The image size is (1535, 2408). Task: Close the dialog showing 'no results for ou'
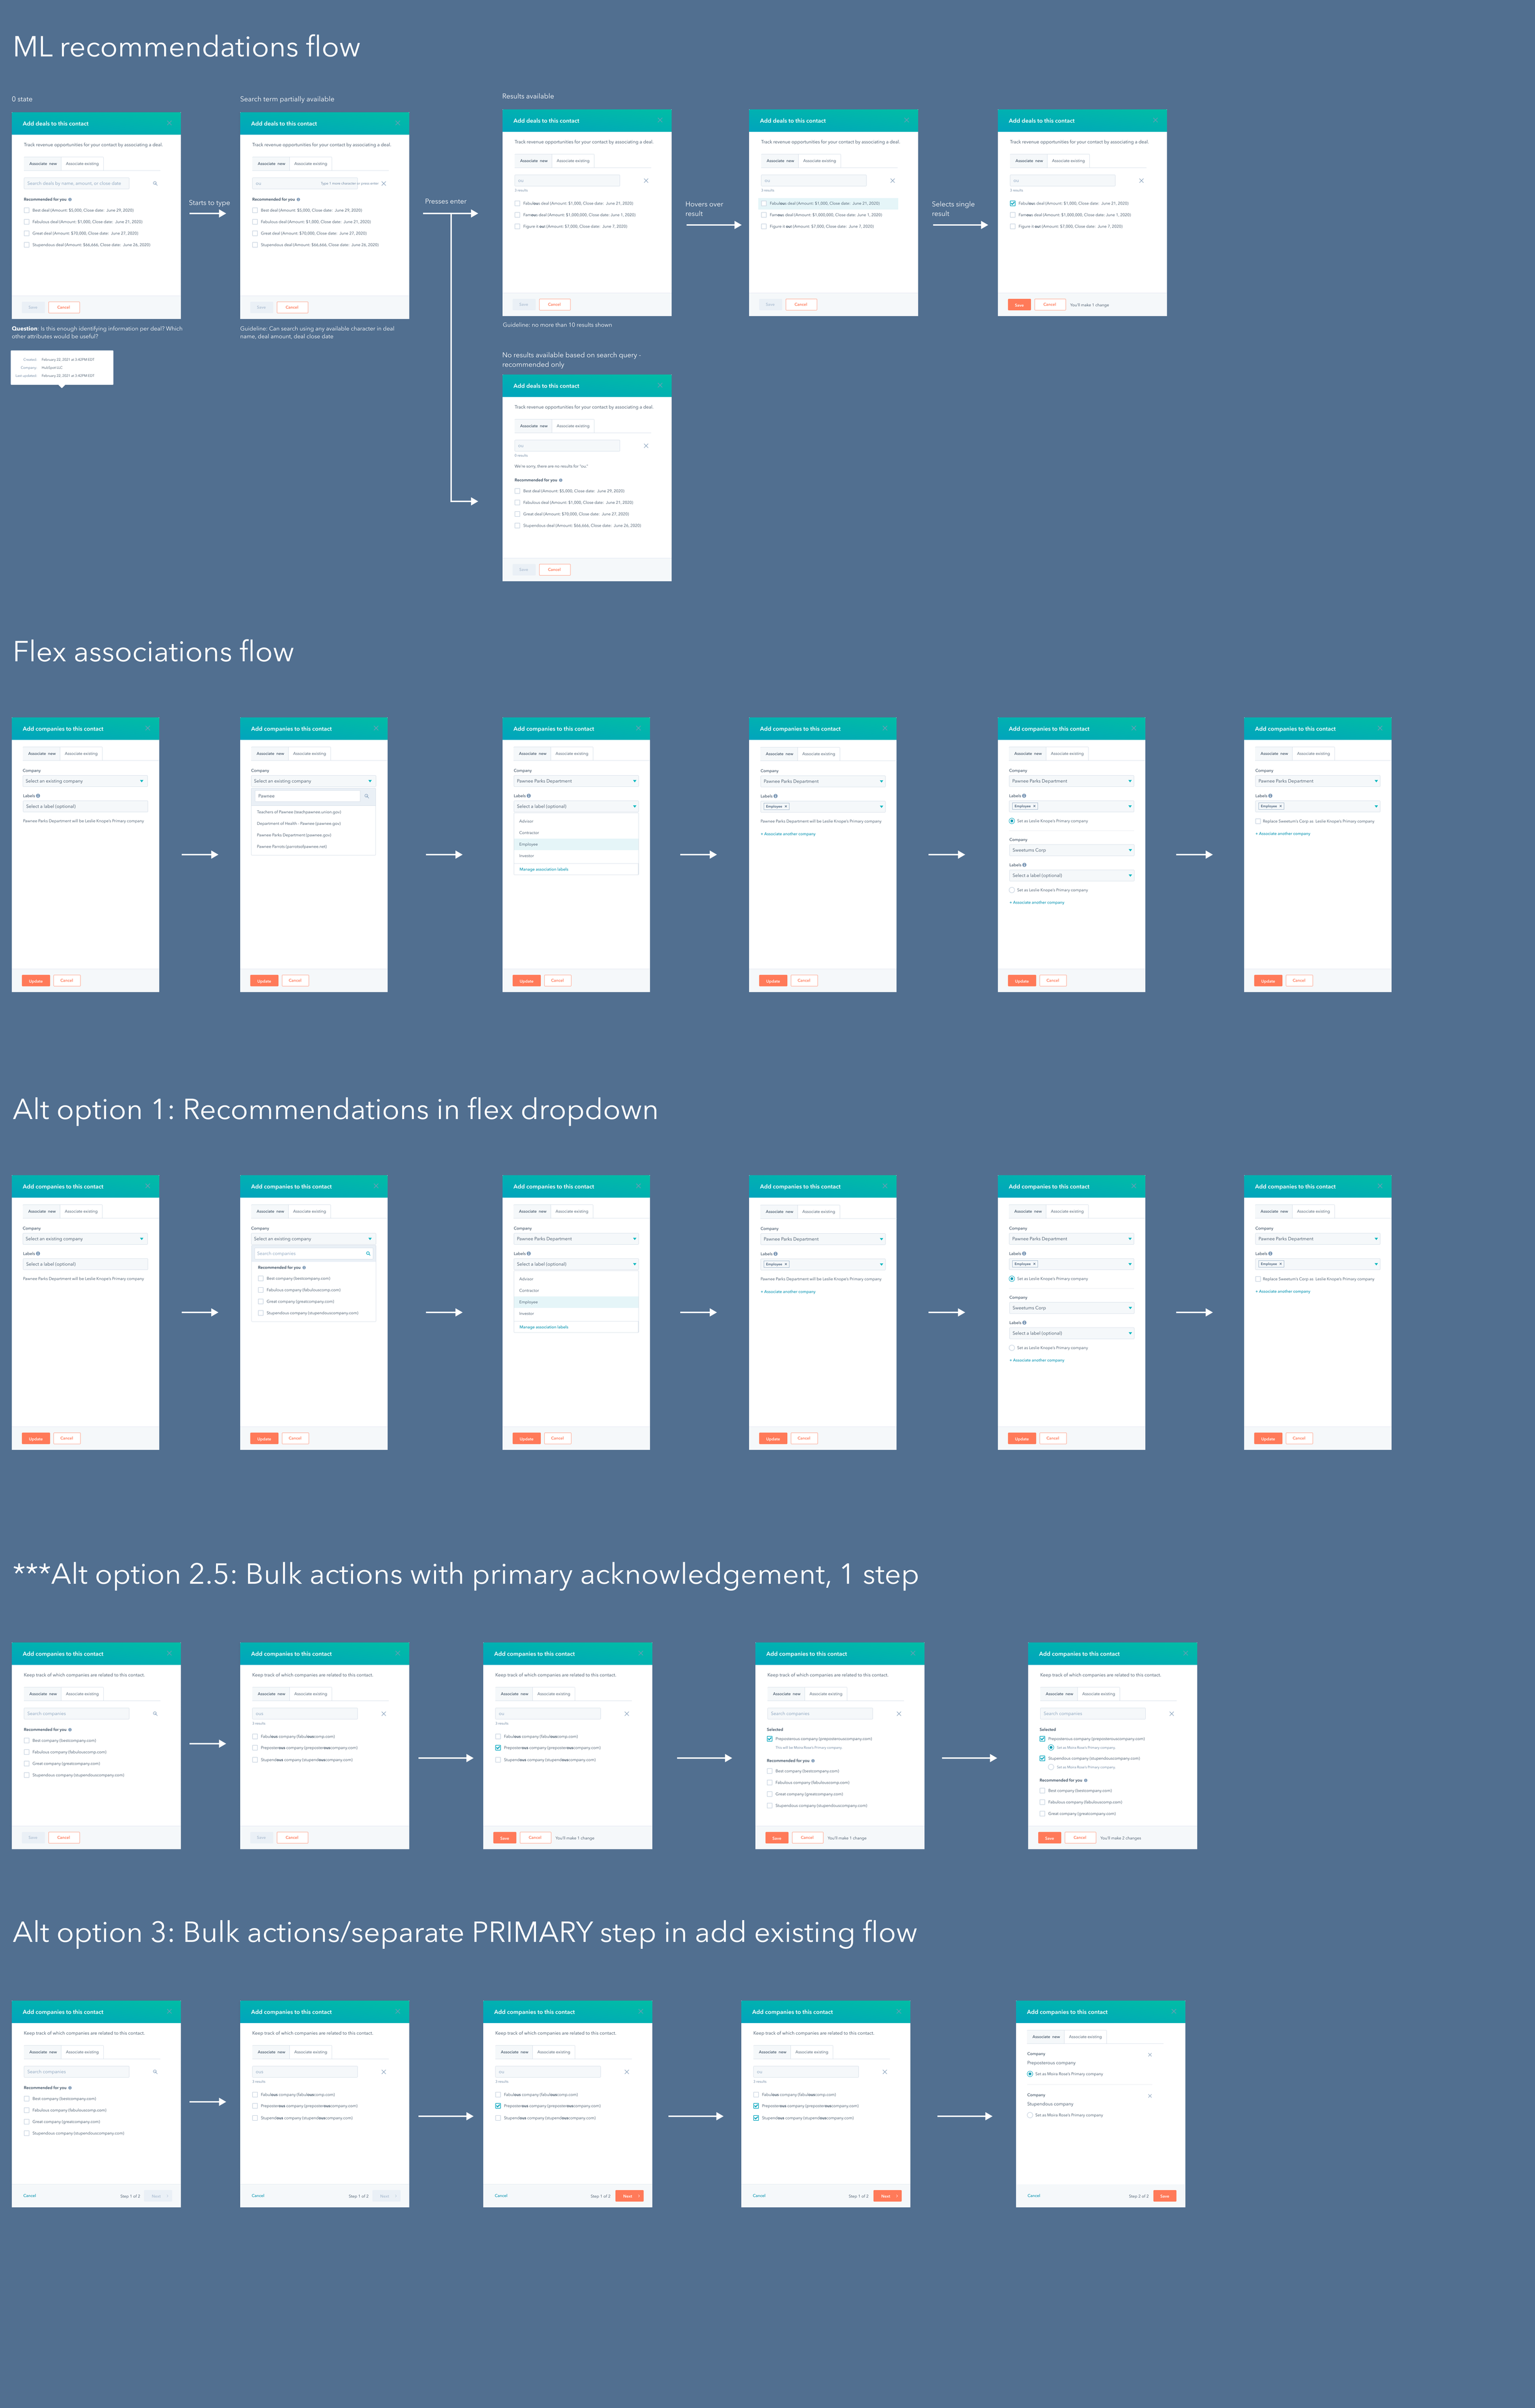[660, 386]
